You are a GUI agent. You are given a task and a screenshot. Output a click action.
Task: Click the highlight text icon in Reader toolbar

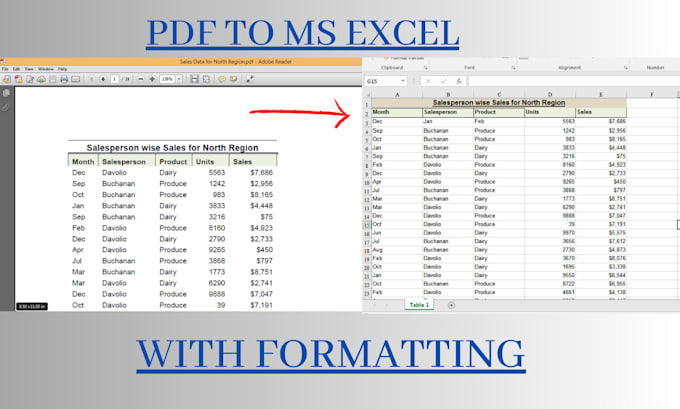coord(234,79)
